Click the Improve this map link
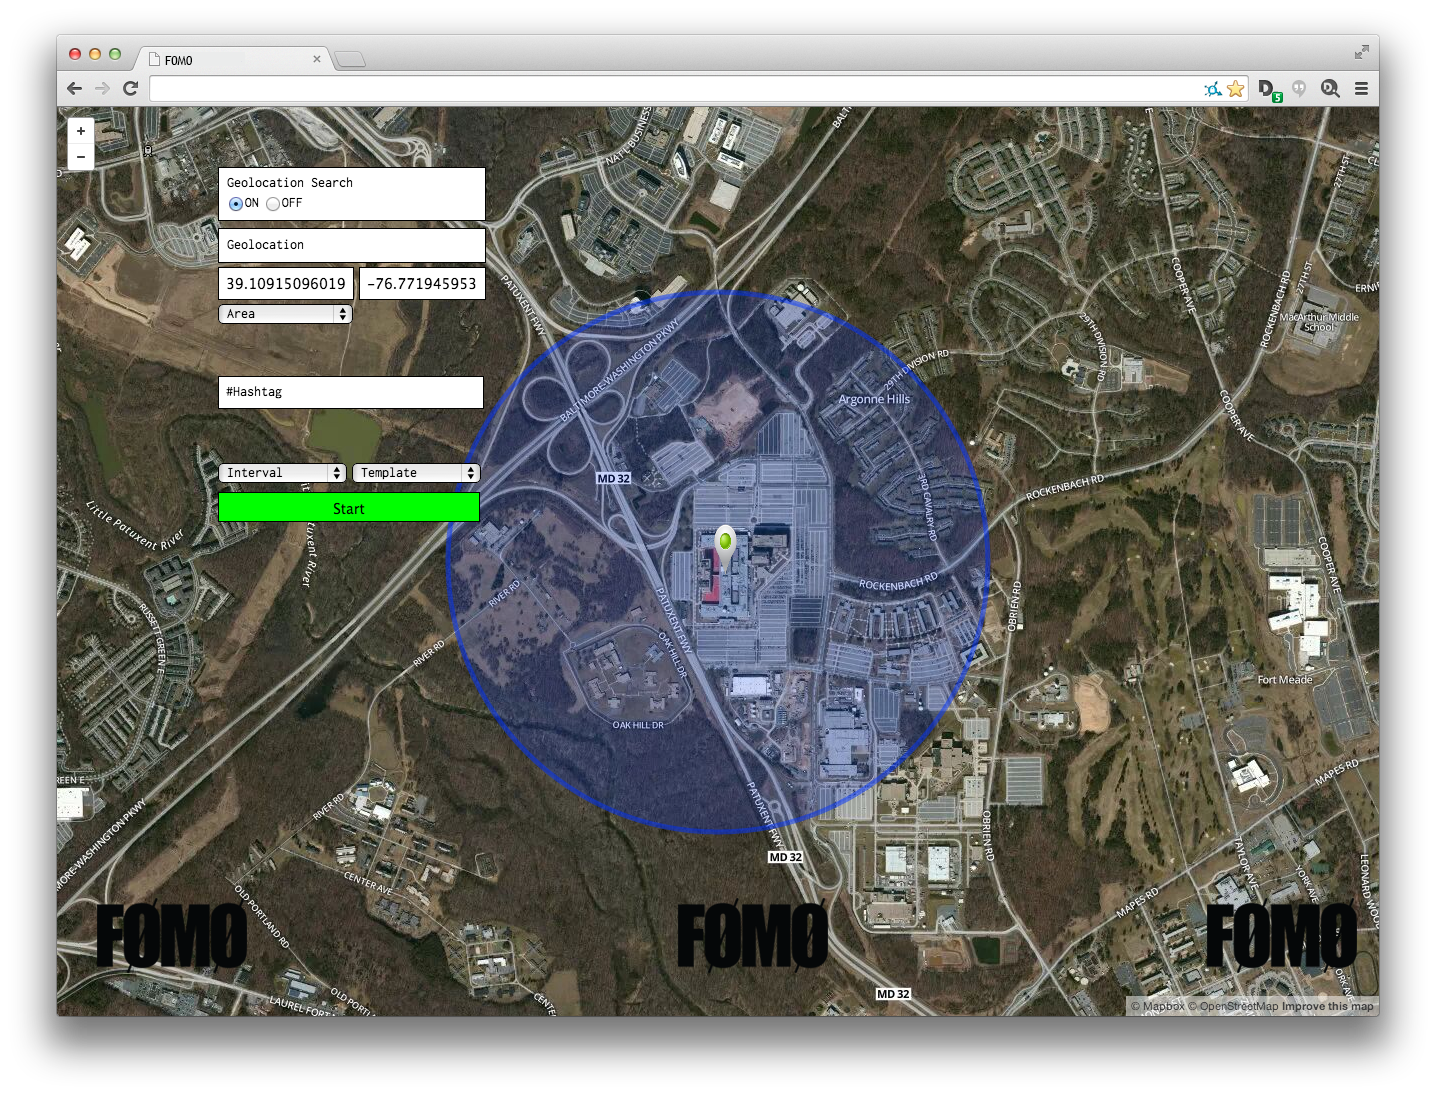The height and width of the screenshot is (1095, 1436). pos(1328,1007)
